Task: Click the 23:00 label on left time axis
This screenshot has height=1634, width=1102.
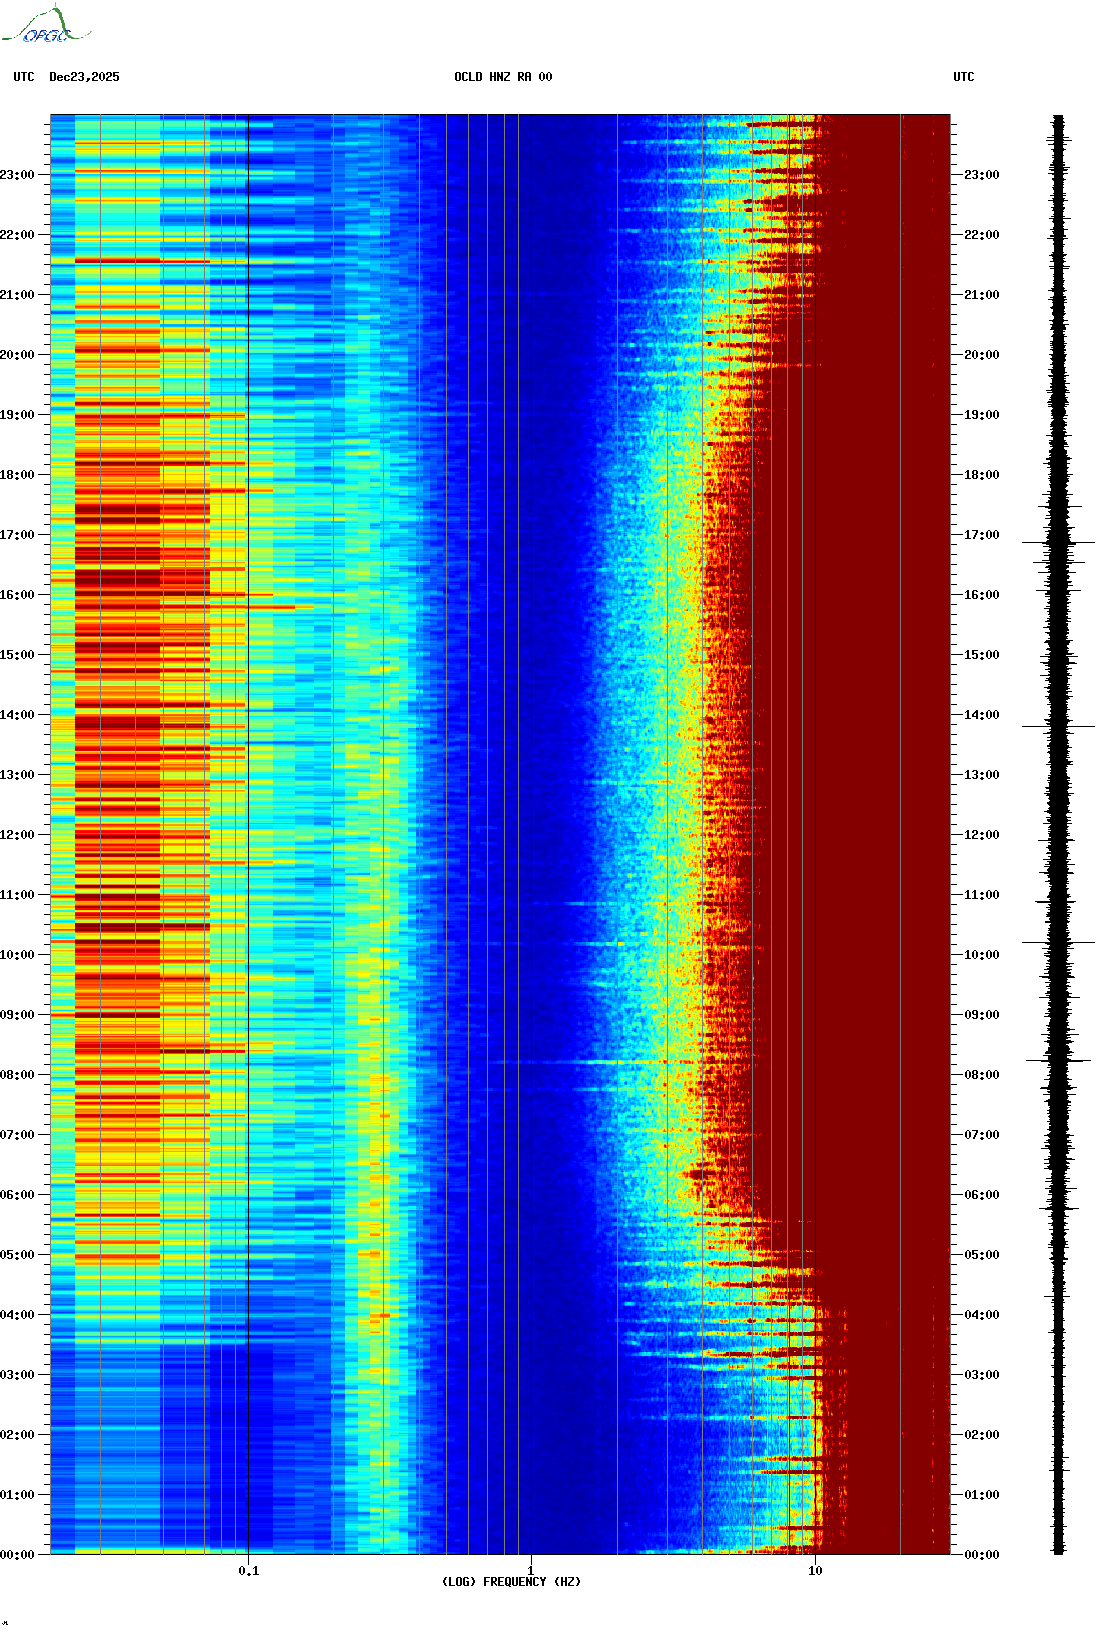Action: tap(17, 175)
